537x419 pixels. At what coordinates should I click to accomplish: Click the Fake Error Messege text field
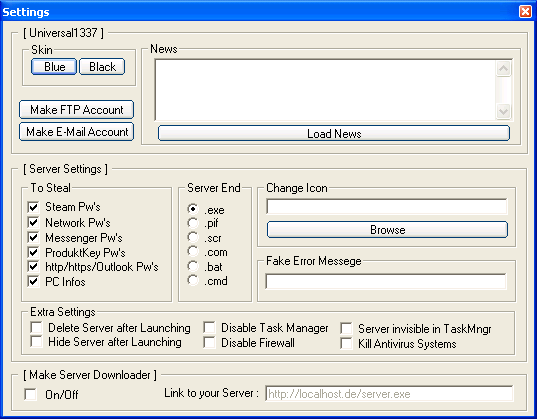(x=386, y=281)
